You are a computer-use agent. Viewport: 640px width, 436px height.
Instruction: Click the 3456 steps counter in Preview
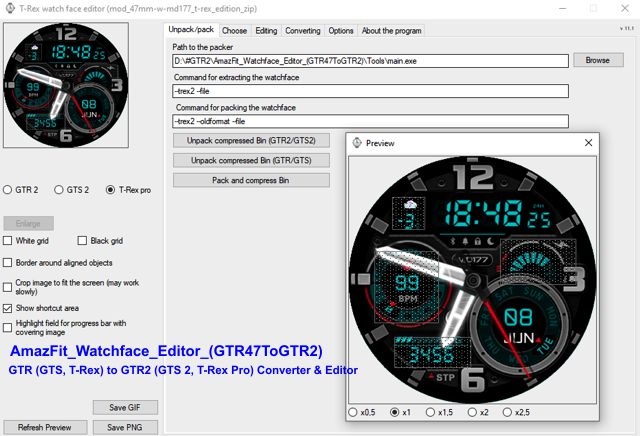point(431,354)
